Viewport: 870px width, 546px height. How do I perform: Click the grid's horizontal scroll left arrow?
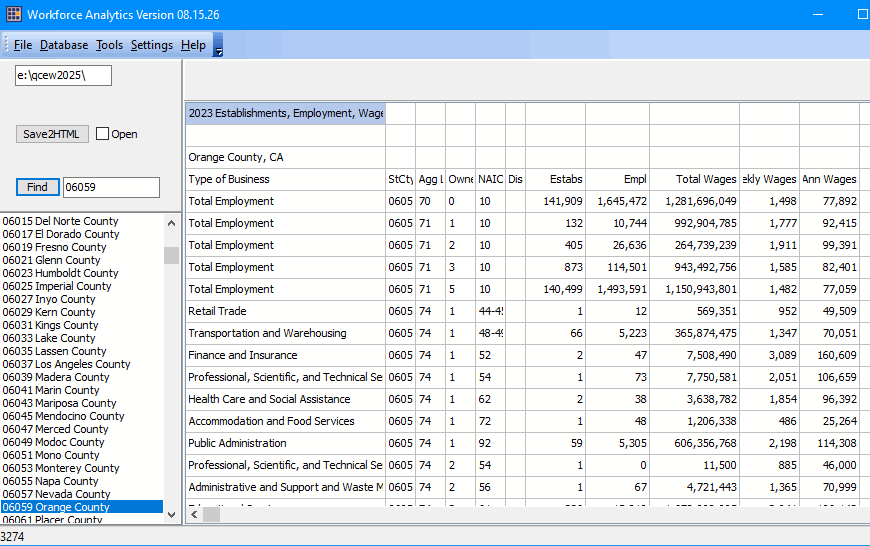195,514
